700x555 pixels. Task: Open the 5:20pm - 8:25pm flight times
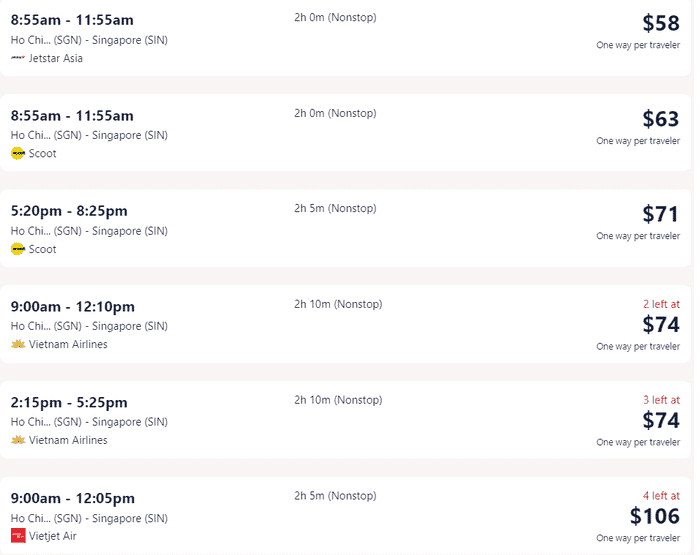tap(69, 211)
